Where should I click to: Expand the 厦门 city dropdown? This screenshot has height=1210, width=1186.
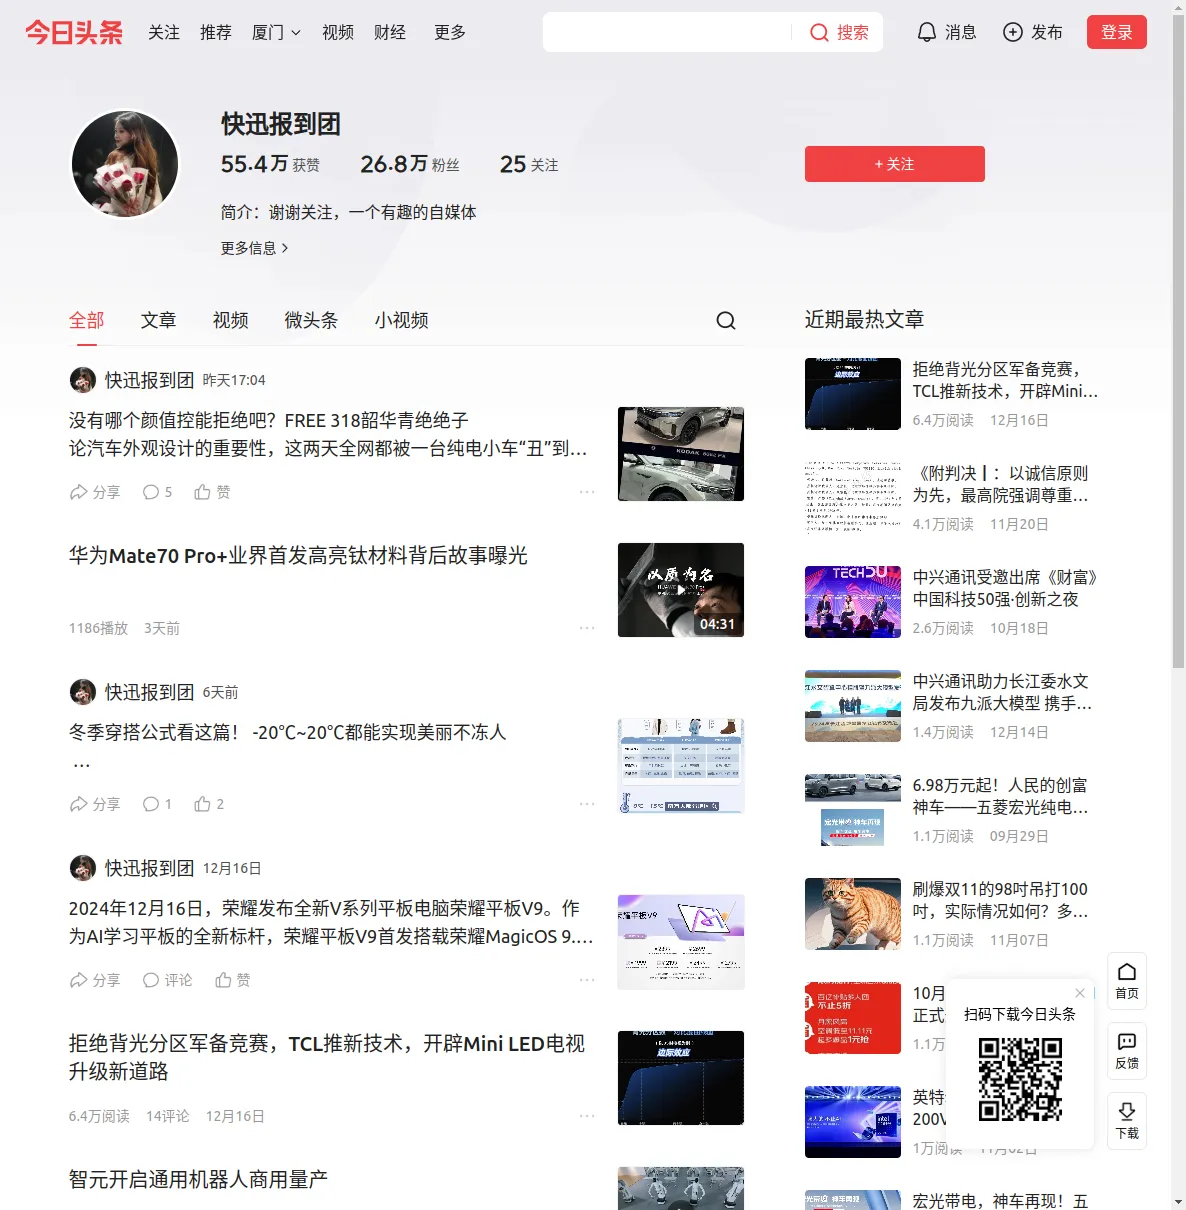pos(276,33)
